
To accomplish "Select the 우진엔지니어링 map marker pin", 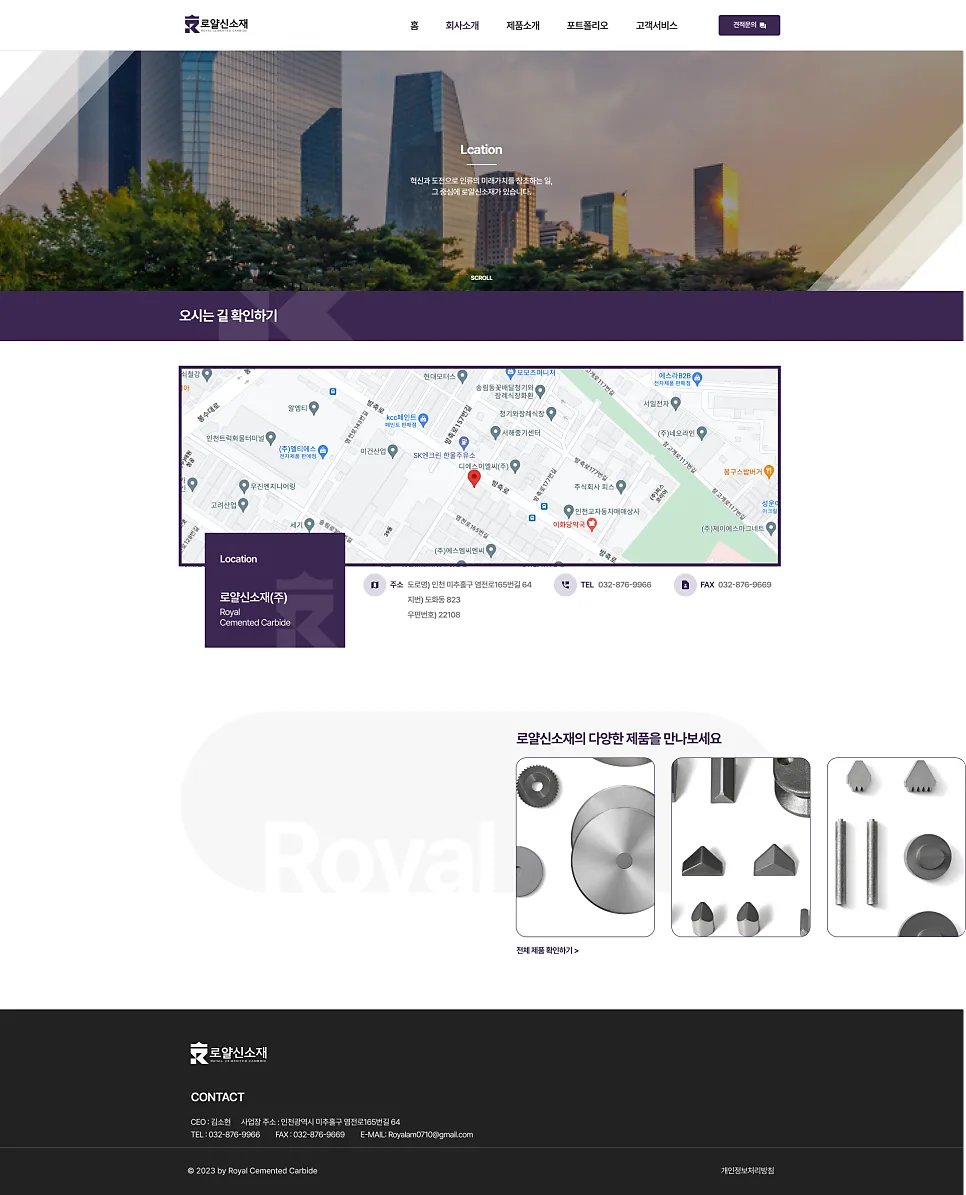I will tap(244, 485).
